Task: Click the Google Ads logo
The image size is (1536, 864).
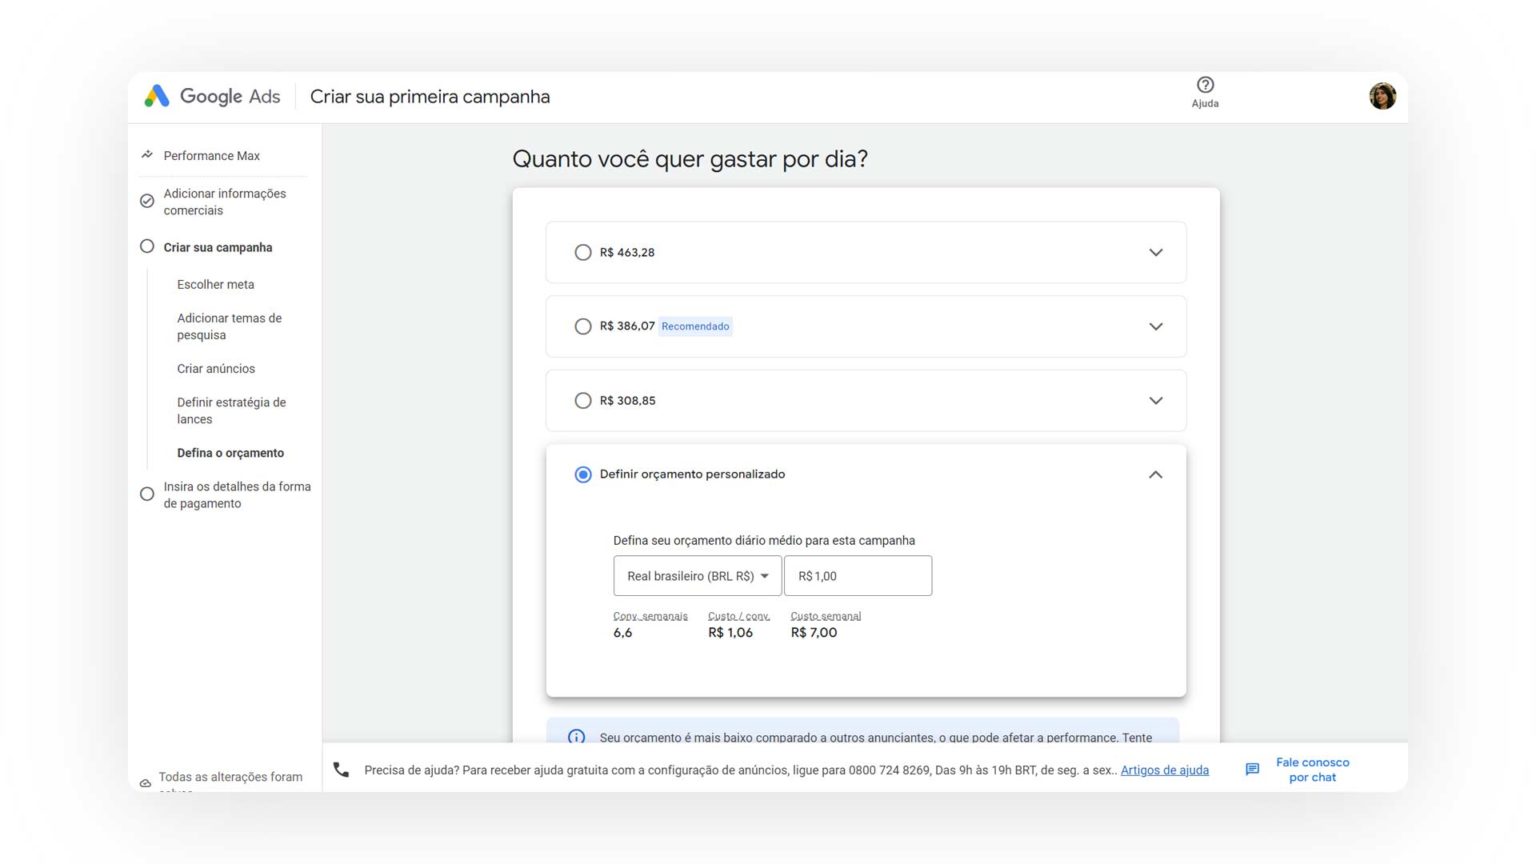Action: pos(212,96)
